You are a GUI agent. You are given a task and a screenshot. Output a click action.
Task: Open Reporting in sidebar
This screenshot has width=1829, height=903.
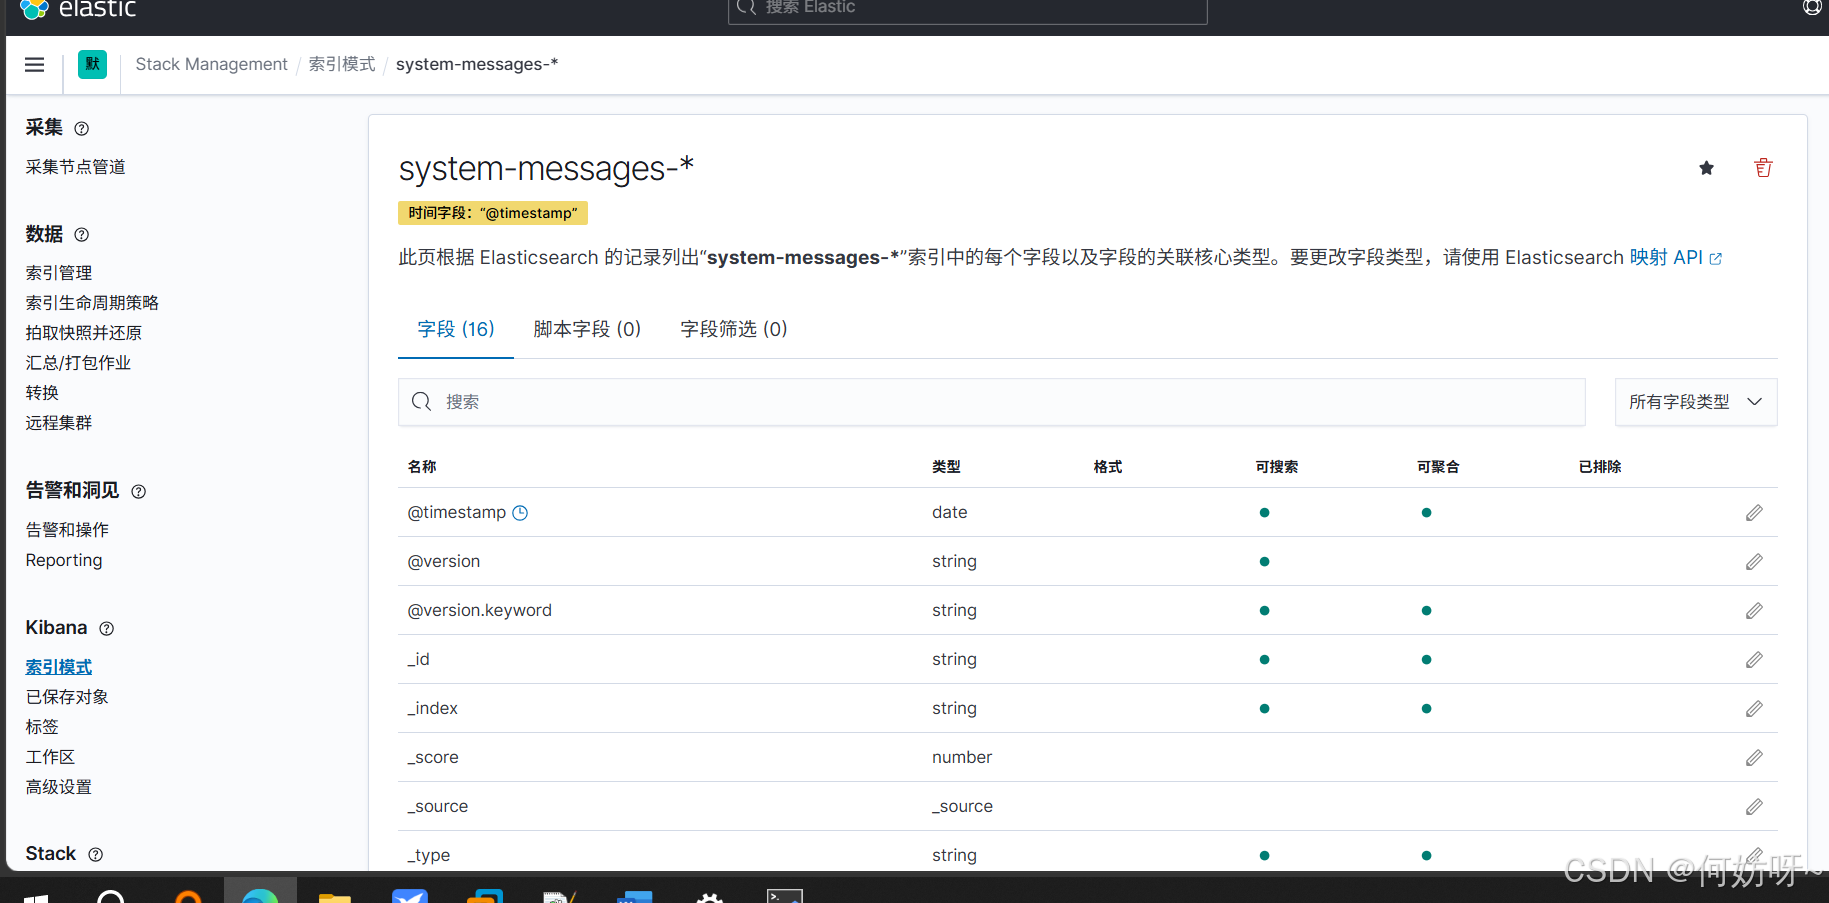coord(64,561)
